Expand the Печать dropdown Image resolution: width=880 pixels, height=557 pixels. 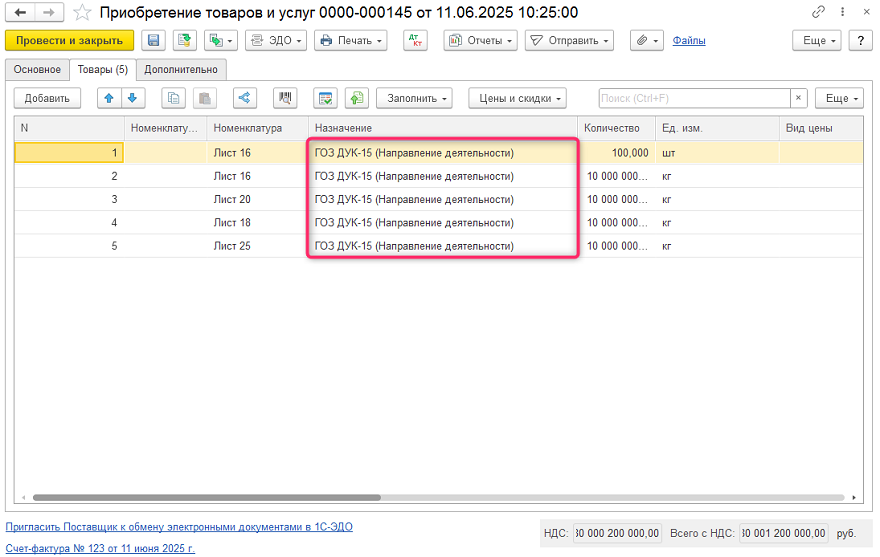[350, 41]
